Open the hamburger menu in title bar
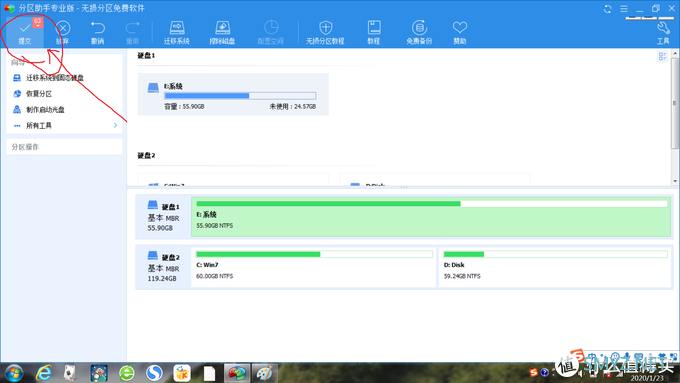680x383 pixels. (624, 9)
